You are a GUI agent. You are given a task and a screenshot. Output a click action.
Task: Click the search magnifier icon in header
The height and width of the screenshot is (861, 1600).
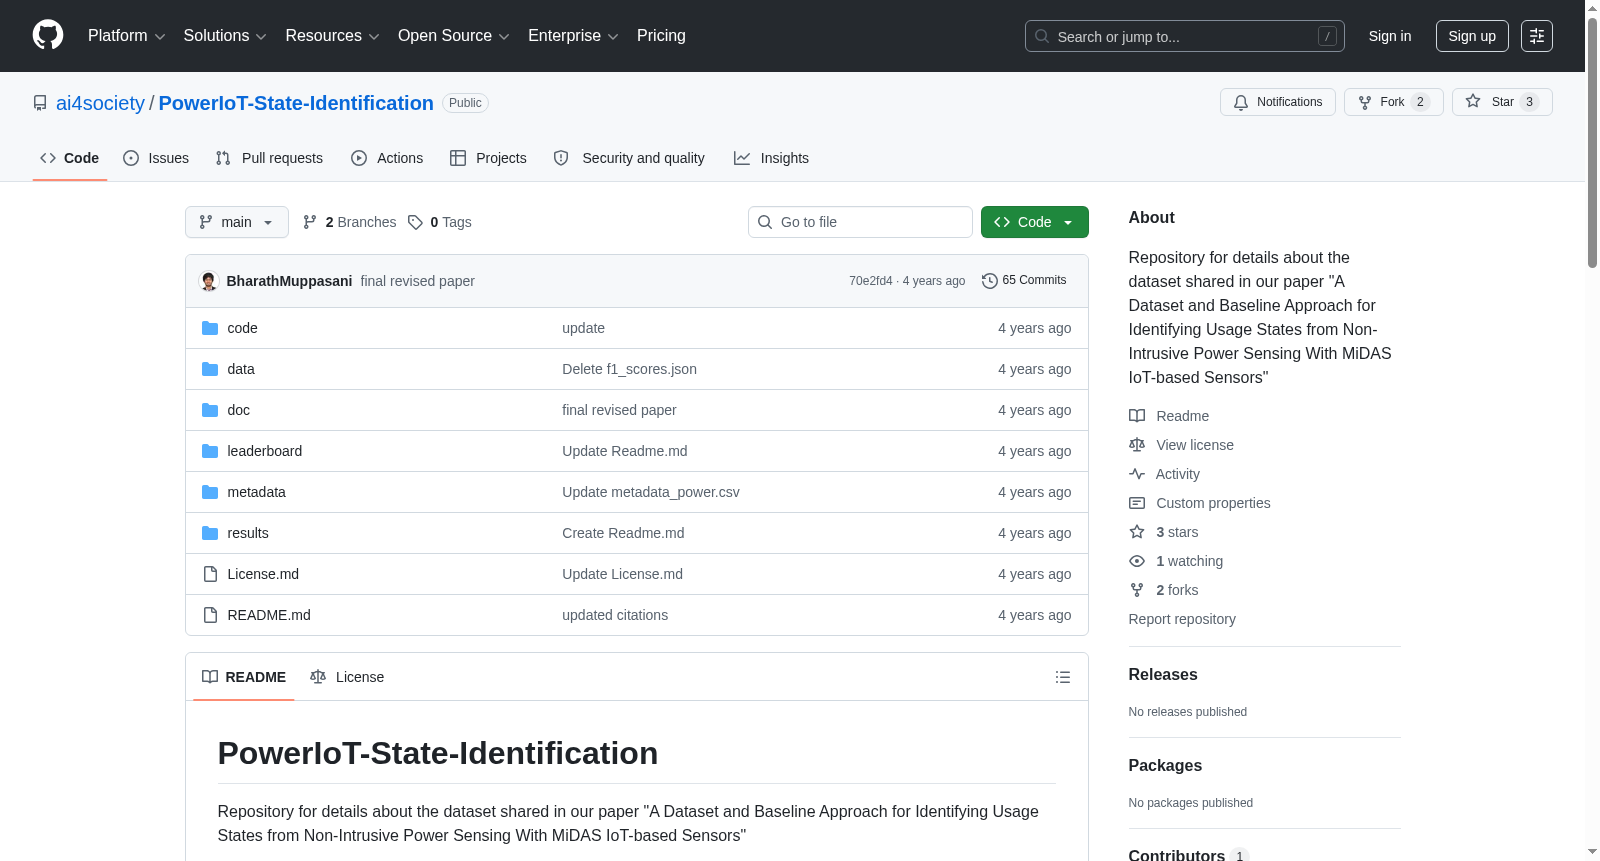click(x=1042, y=36)
